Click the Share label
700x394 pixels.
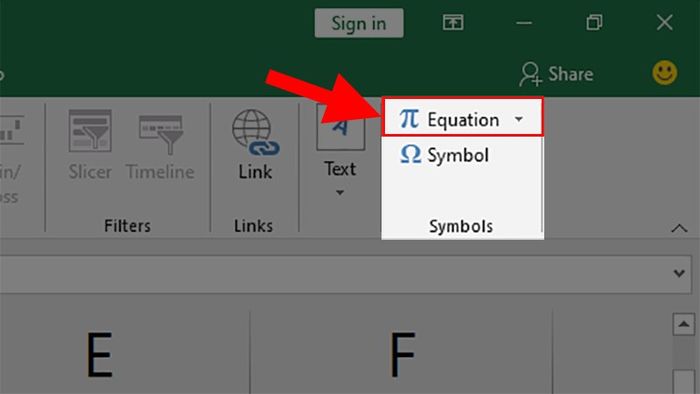571,74
